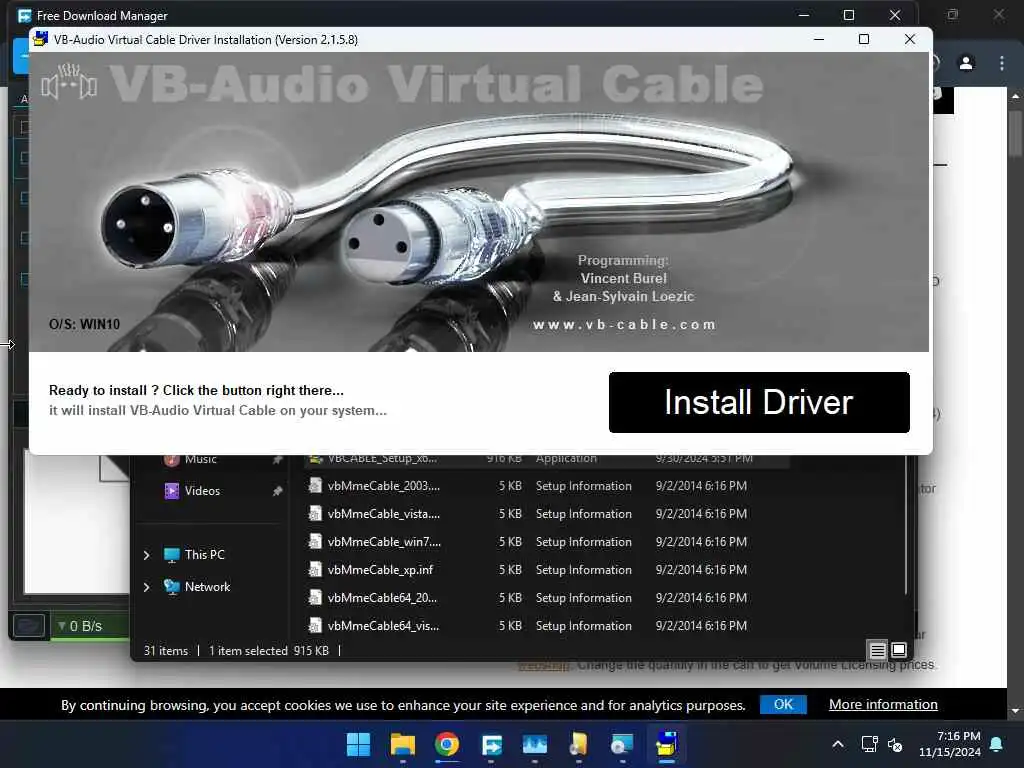The height and width of the screenshot is (768, 1024).
Task: Minimize the VB-Audio installer window
Action: pos(818,39)
